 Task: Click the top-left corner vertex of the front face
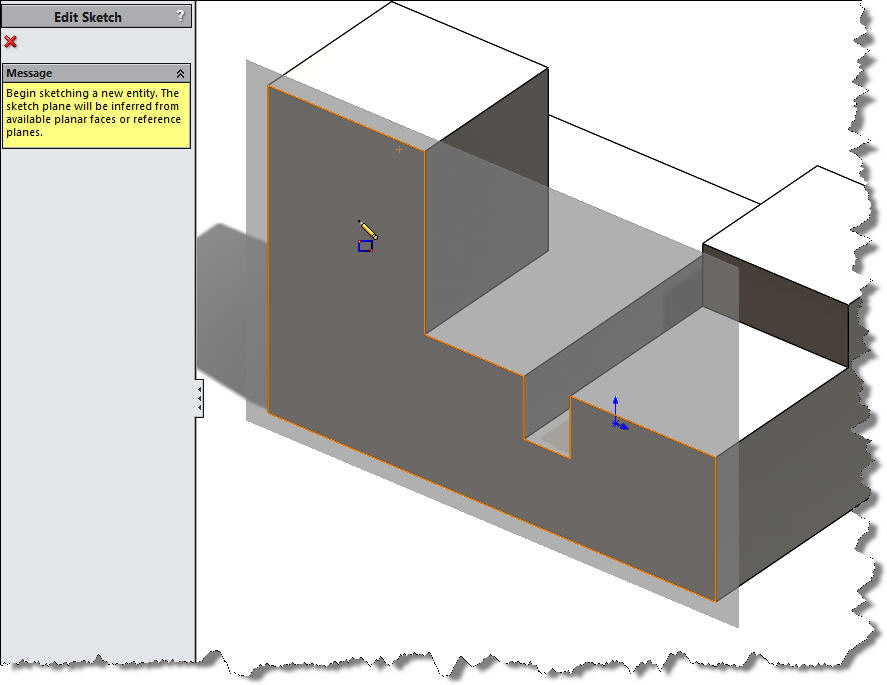tap(269, 86)
